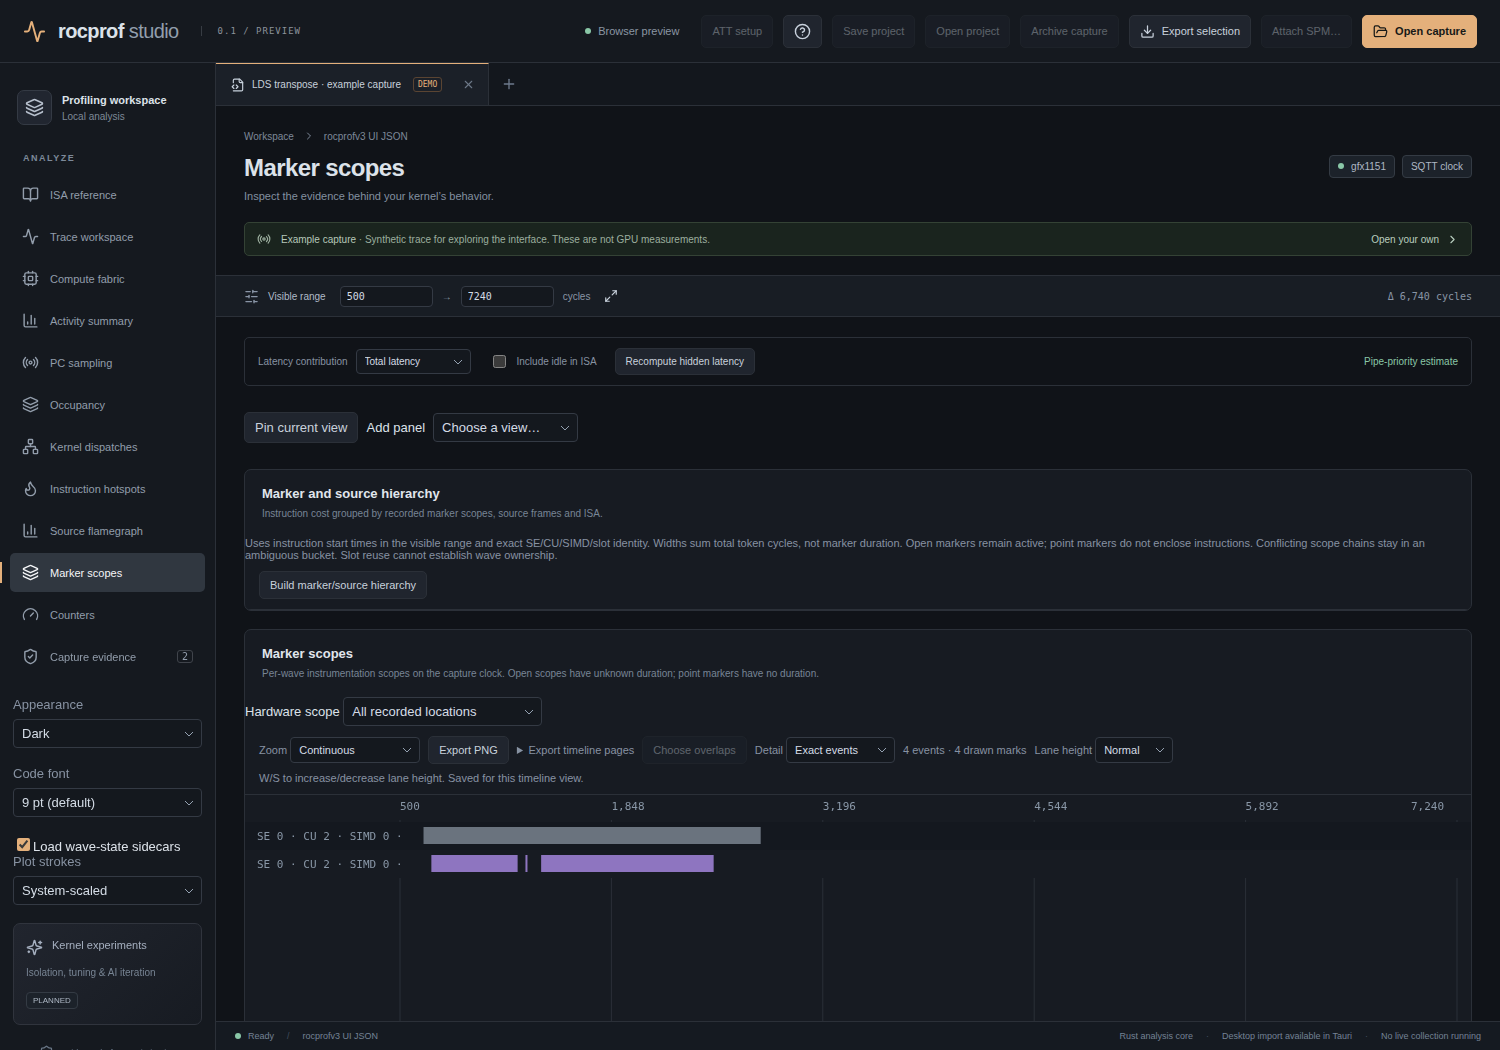Follow the Open your own link
The image size is (1500, 1050).
(1413, 239)
